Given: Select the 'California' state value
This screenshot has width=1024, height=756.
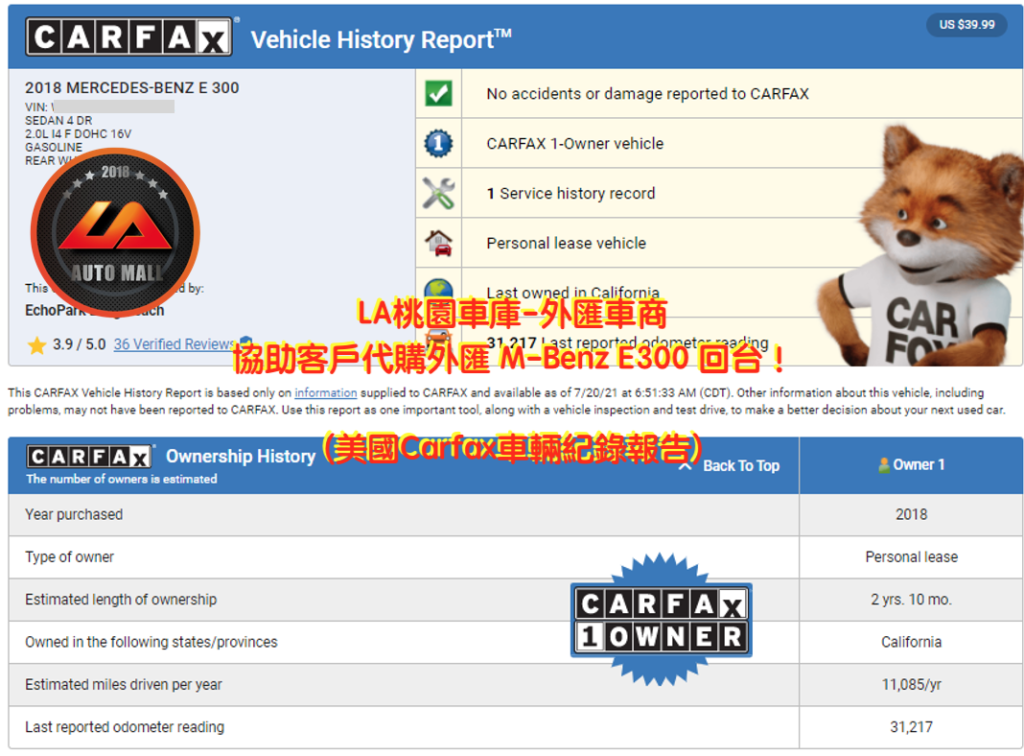Looking at the screenshot, I should (x=911, y=642).
